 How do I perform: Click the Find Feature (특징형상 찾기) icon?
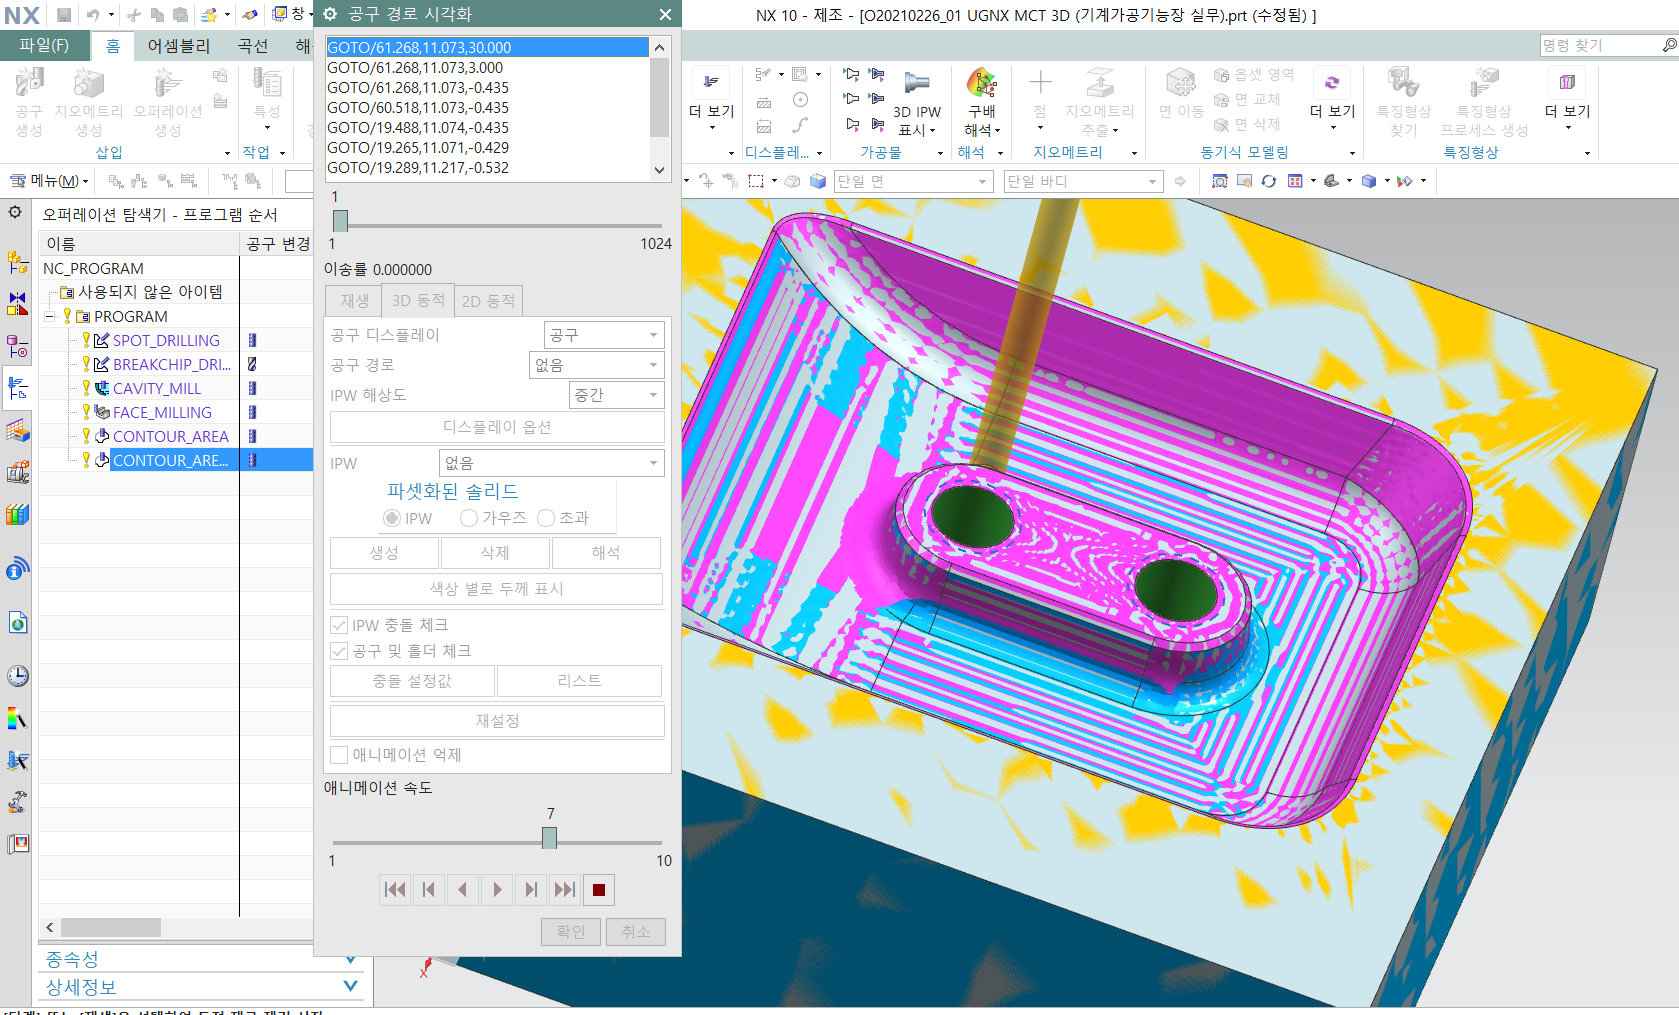1403,83
